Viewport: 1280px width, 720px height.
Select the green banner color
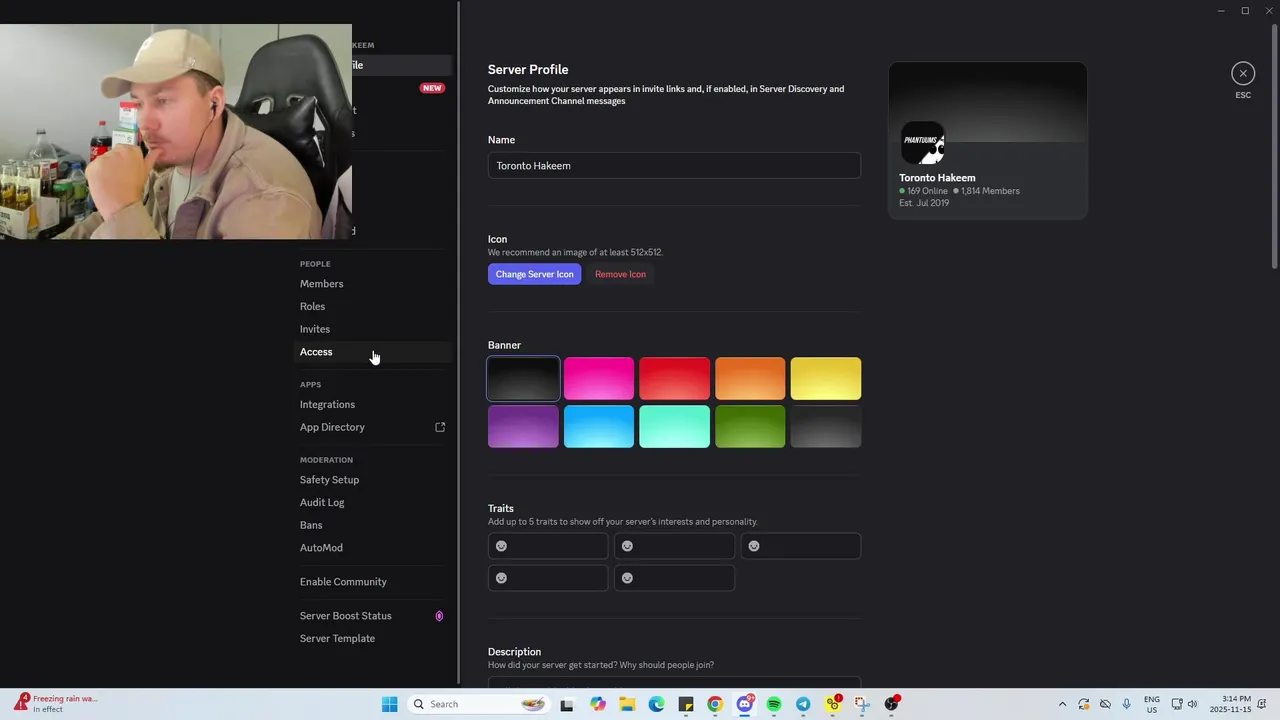tap(750, 426)
